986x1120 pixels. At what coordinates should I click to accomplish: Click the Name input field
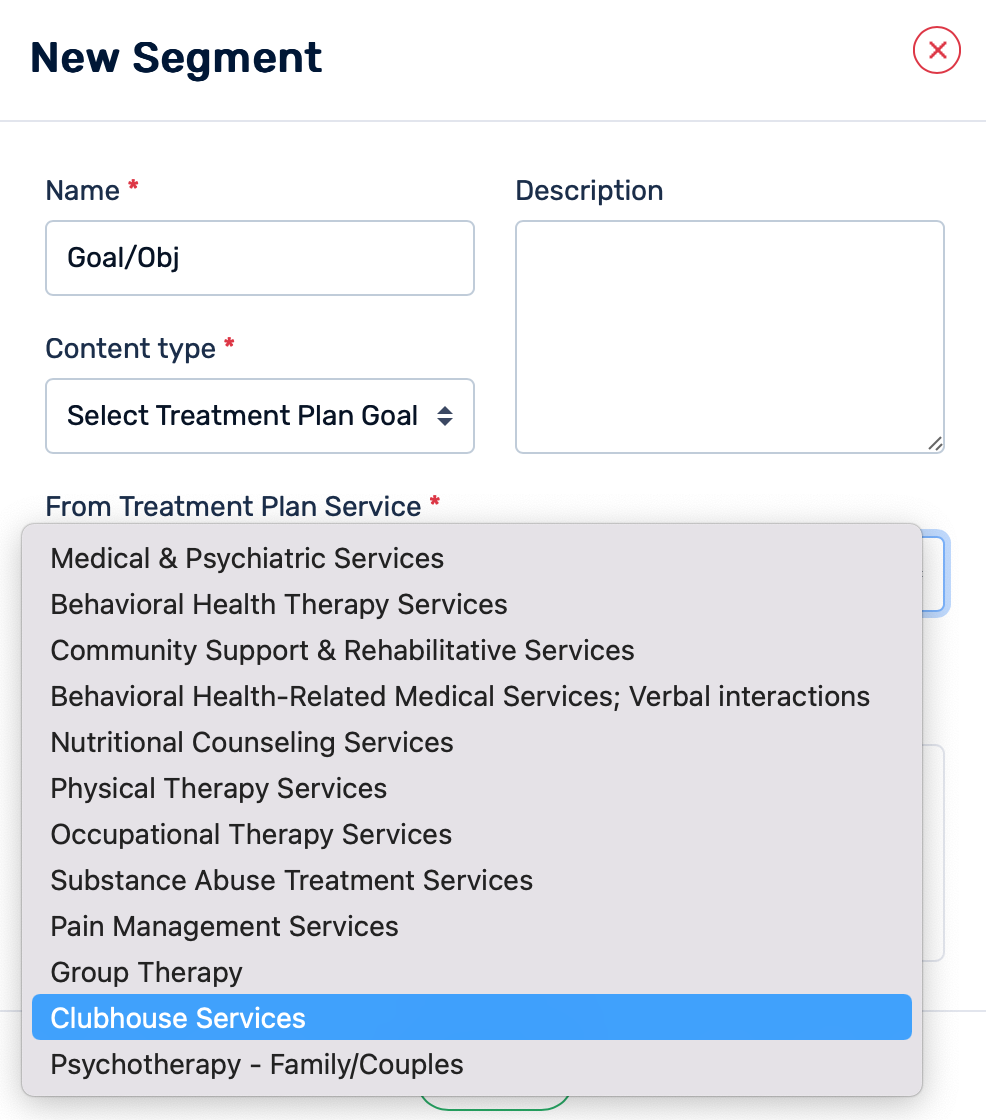coord(260,258)
